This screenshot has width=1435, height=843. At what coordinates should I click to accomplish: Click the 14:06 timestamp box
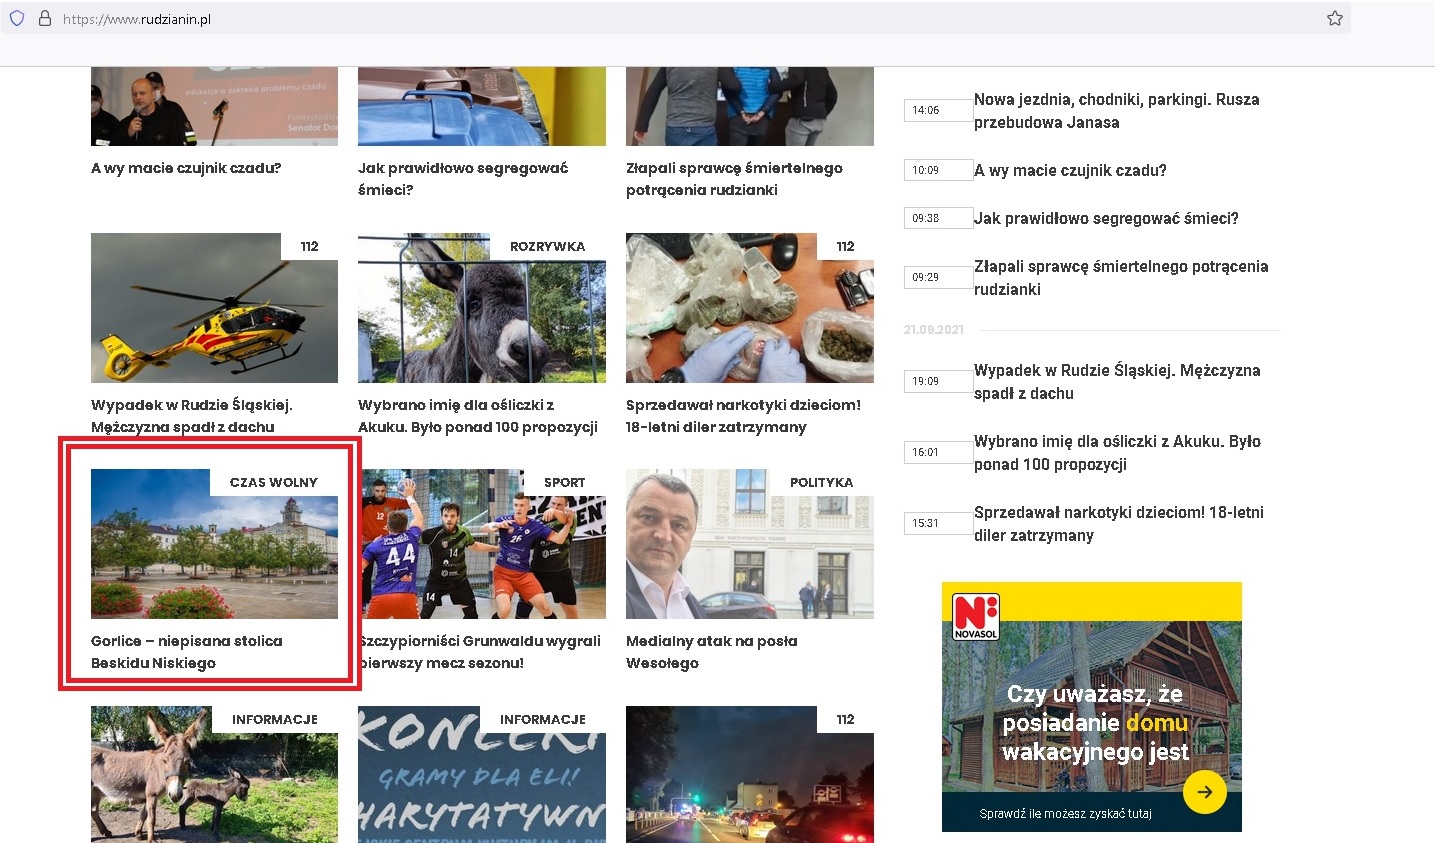(x=938, y=110)
